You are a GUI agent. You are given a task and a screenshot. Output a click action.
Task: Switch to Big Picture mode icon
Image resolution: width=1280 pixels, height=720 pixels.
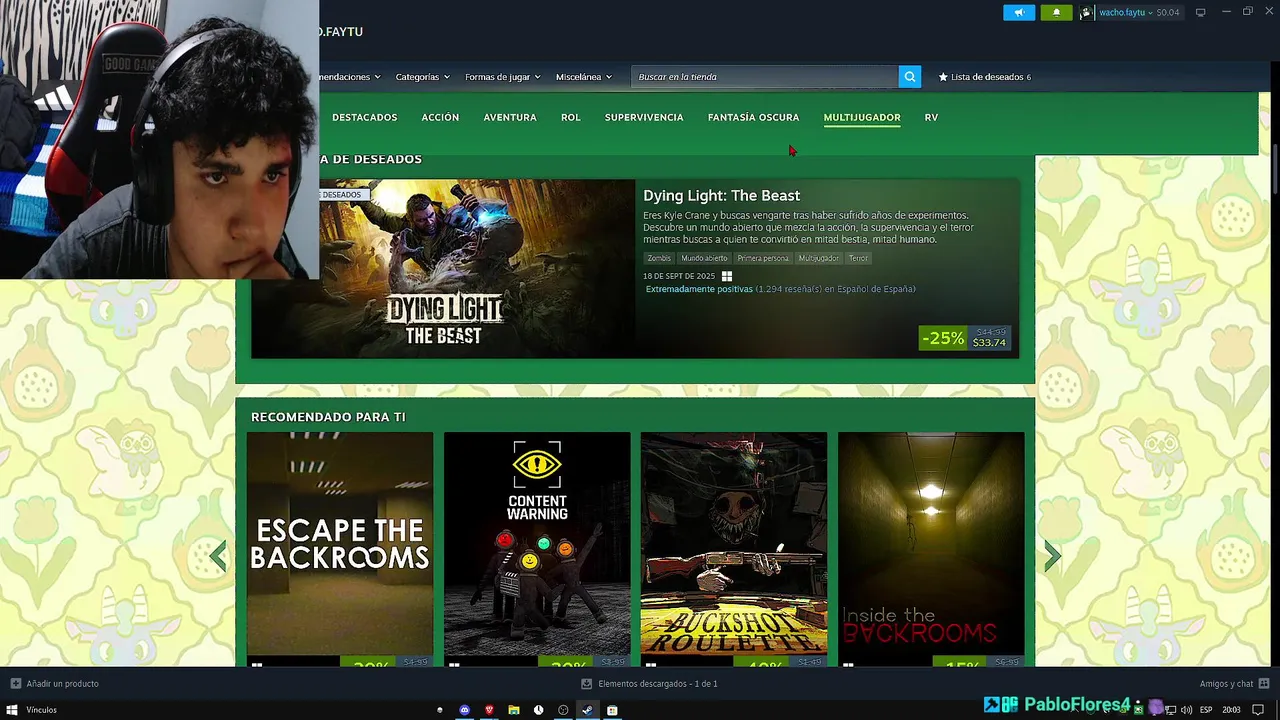pos(1201,12)
